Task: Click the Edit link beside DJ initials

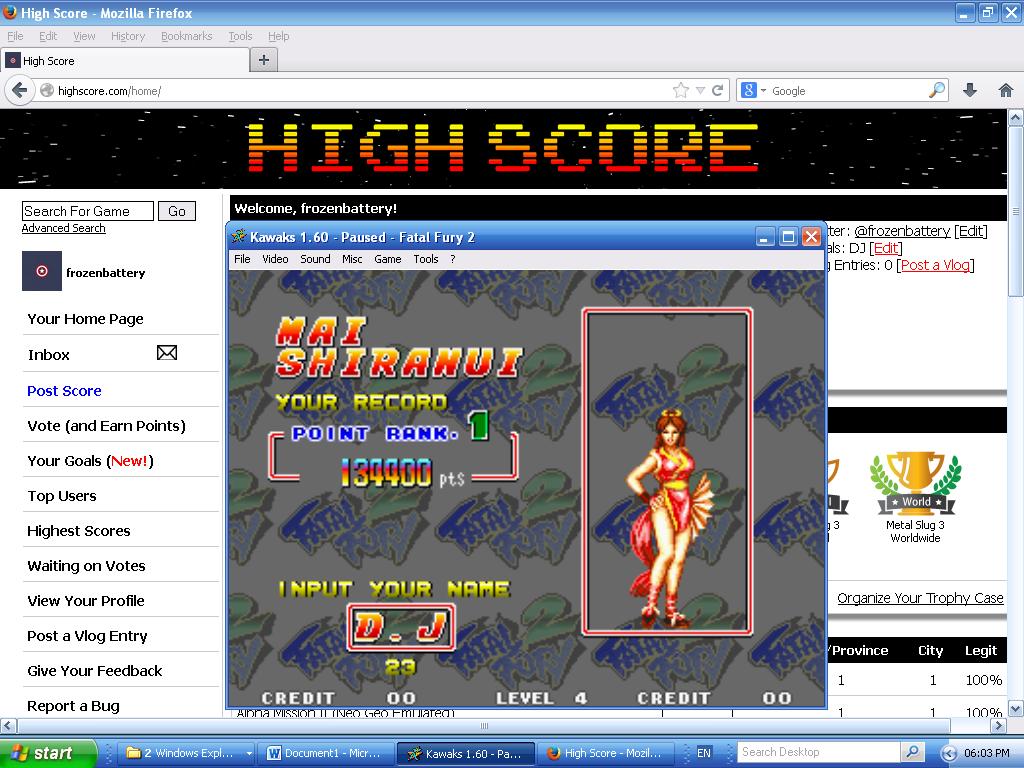Action: [x=886, y=248]
